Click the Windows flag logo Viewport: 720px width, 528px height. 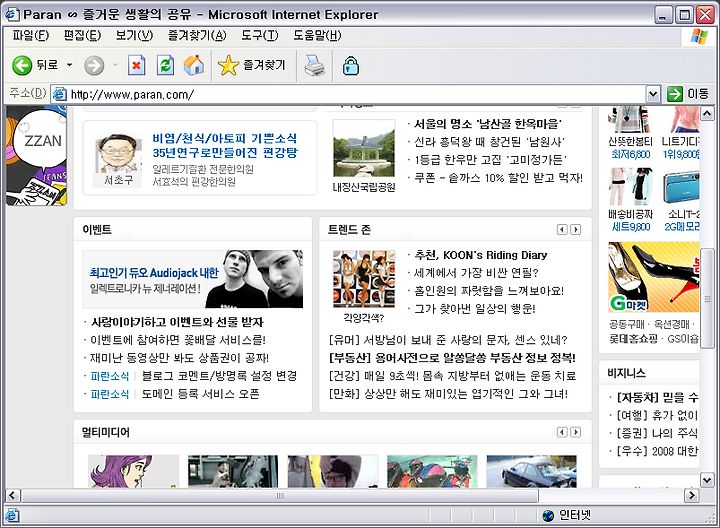699,36
